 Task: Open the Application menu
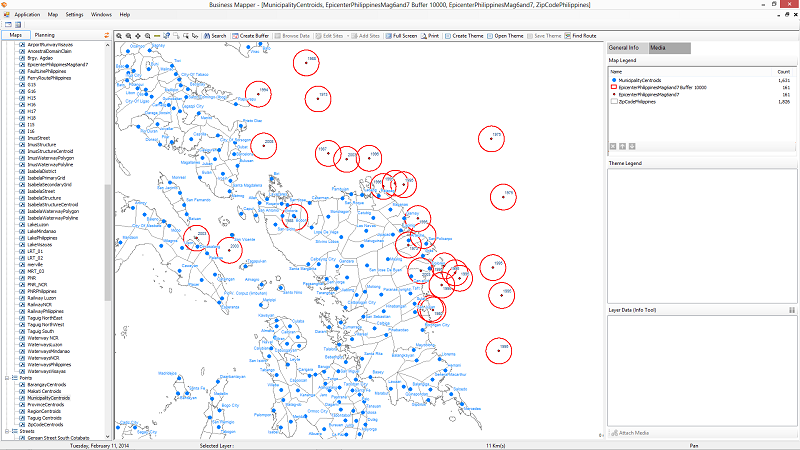coord(28,15)
